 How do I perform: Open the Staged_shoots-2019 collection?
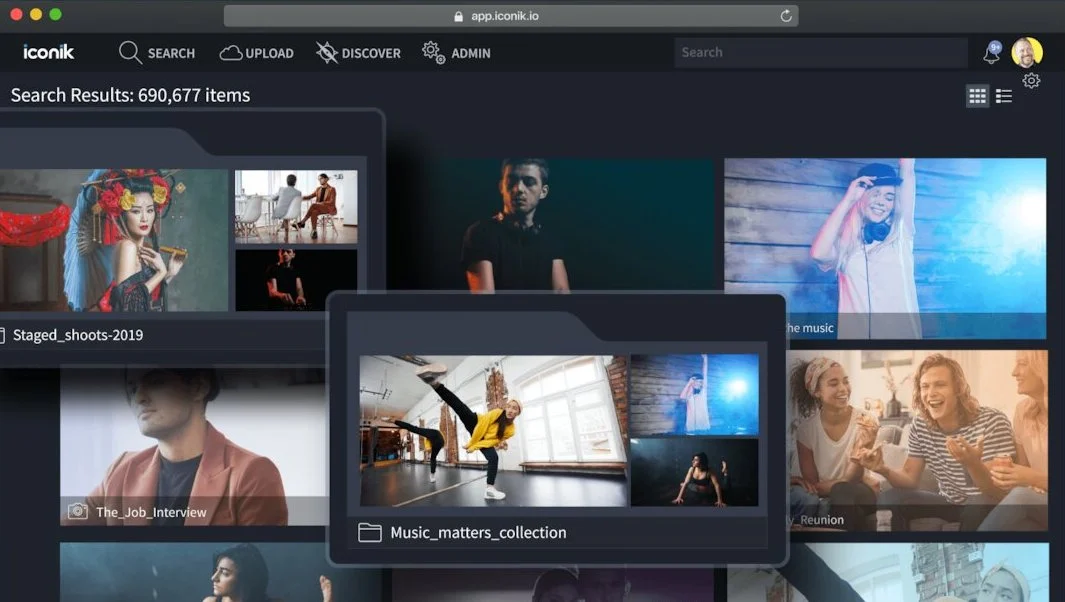[78, 335]
